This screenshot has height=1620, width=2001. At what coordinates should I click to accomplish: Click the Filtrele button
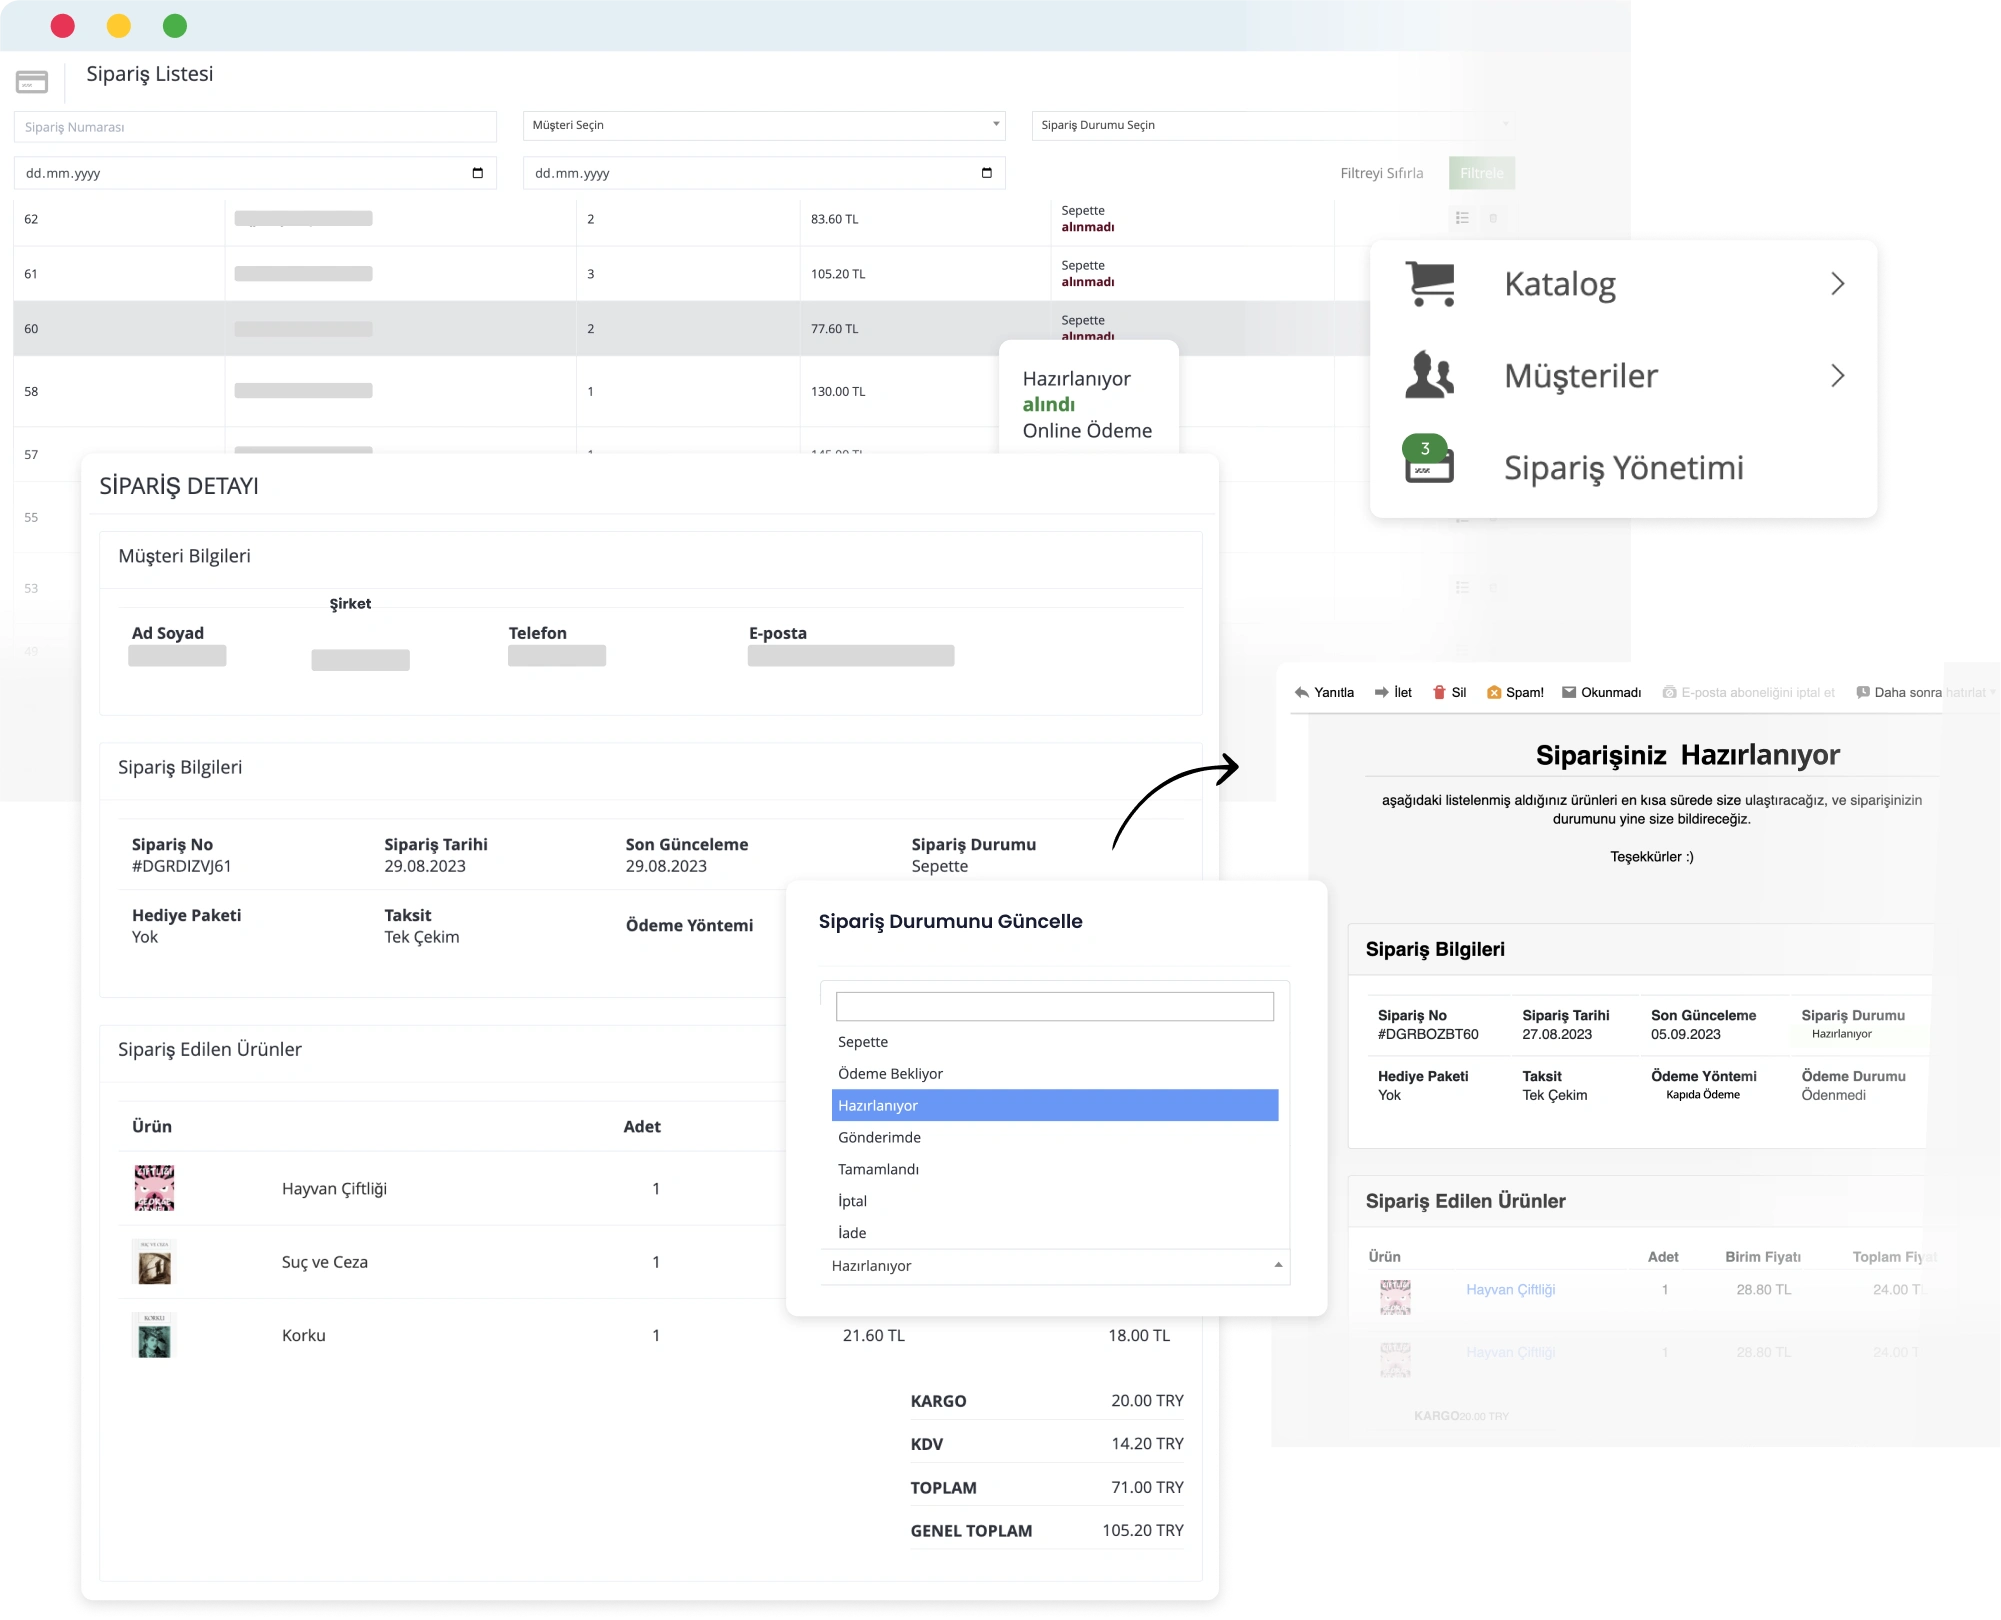pos(1482,173)
